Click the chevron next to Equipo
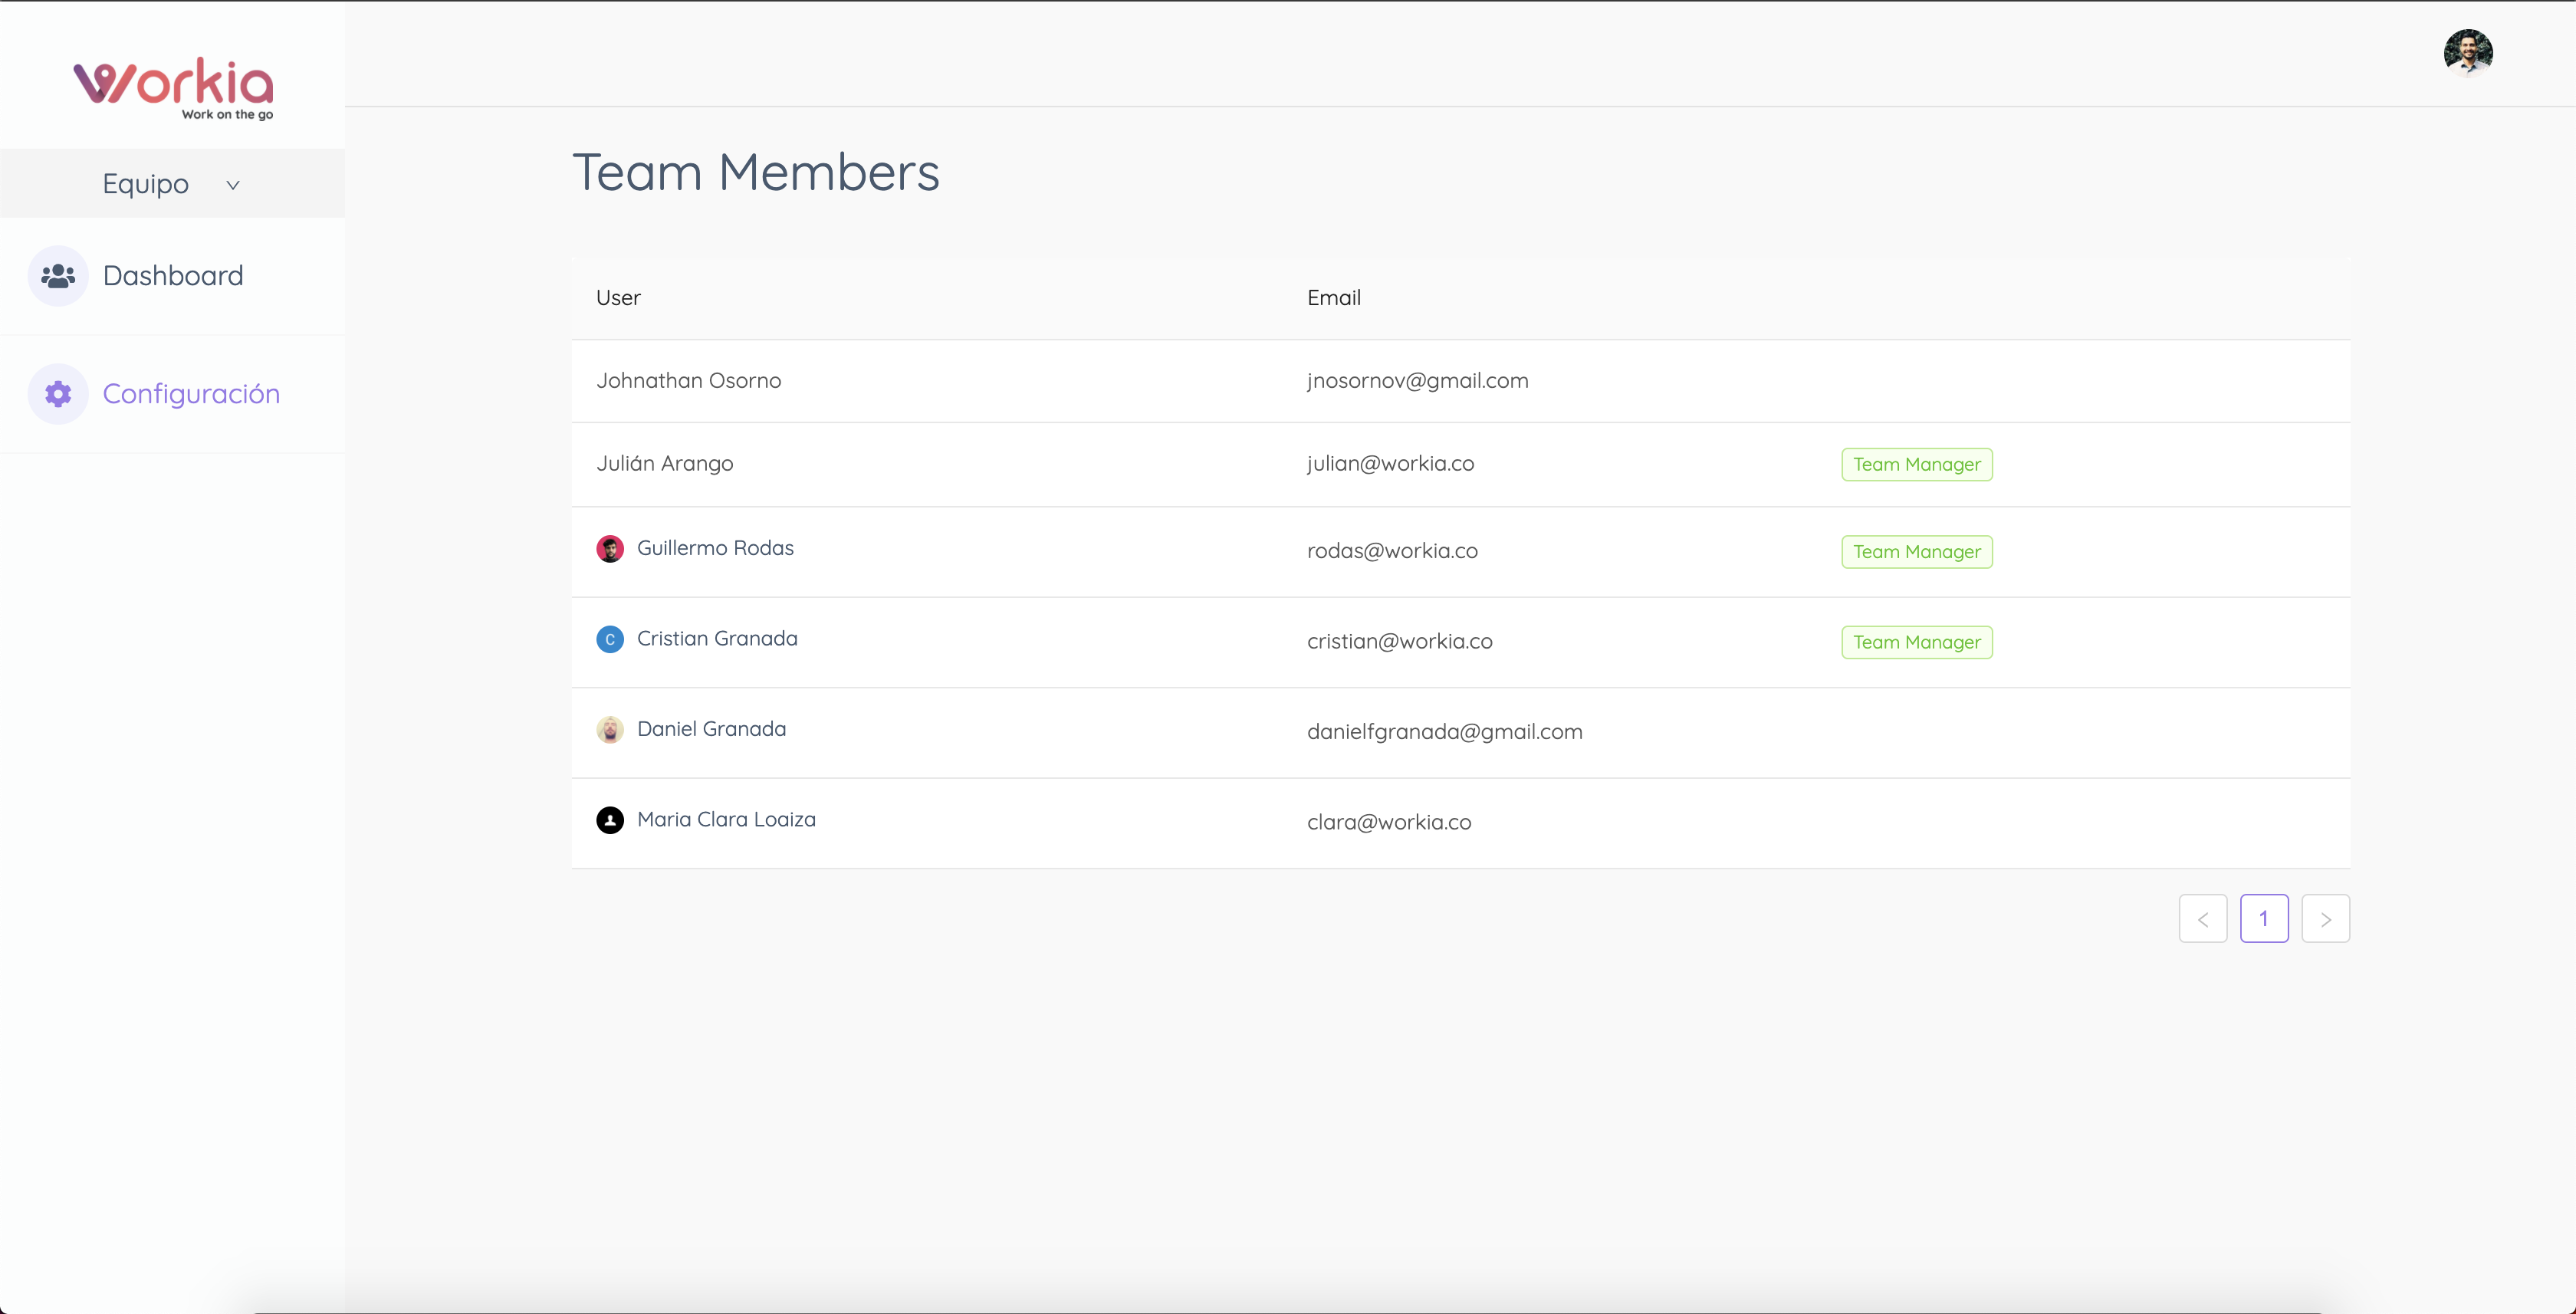2576x1314 pixels. 233,185
